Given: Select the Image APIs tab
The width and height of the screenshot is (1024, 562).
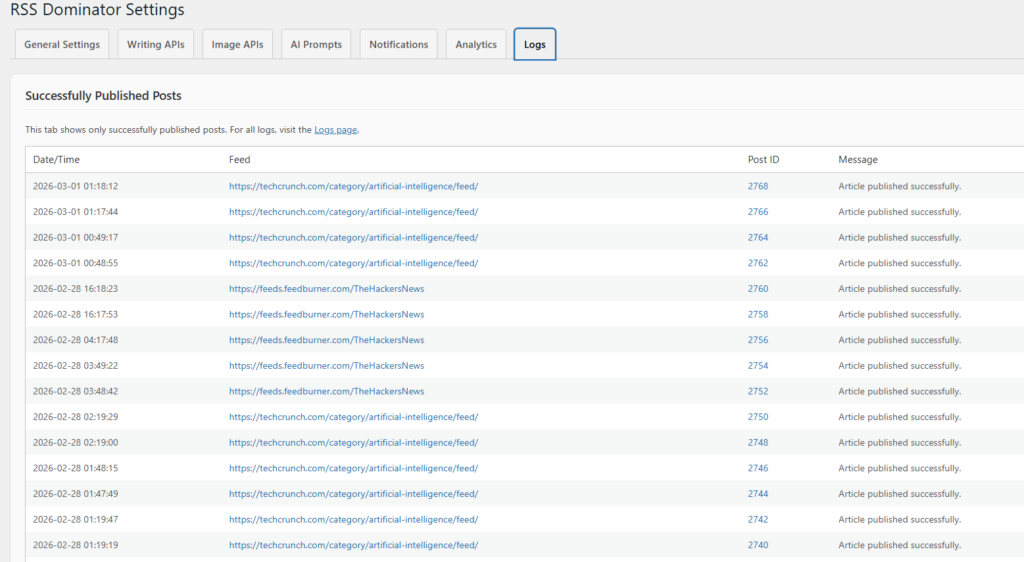Looking at the screenshot, I should 237,45.
